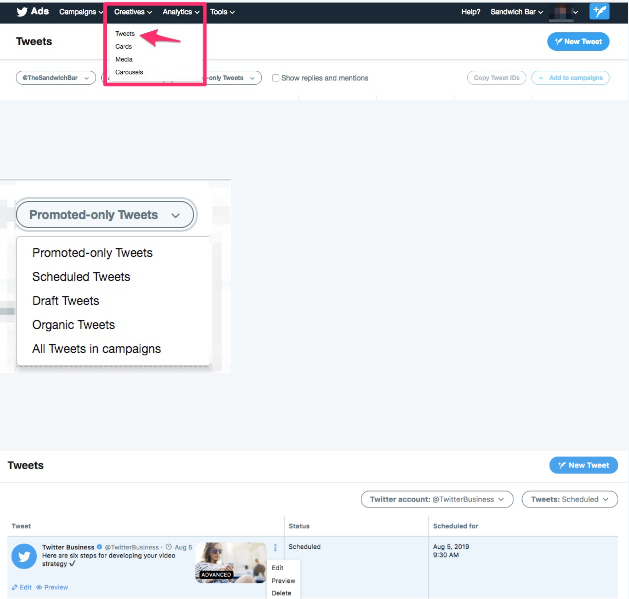
Task: Open the tweet image thumbnail labeled ADVANCED
Action: (231, 562)
